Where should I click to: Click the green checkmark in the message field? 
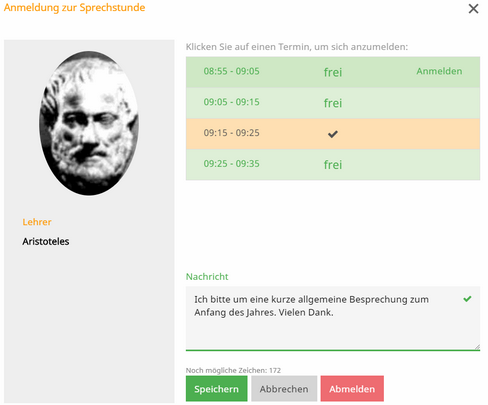[x=467, y=299]
